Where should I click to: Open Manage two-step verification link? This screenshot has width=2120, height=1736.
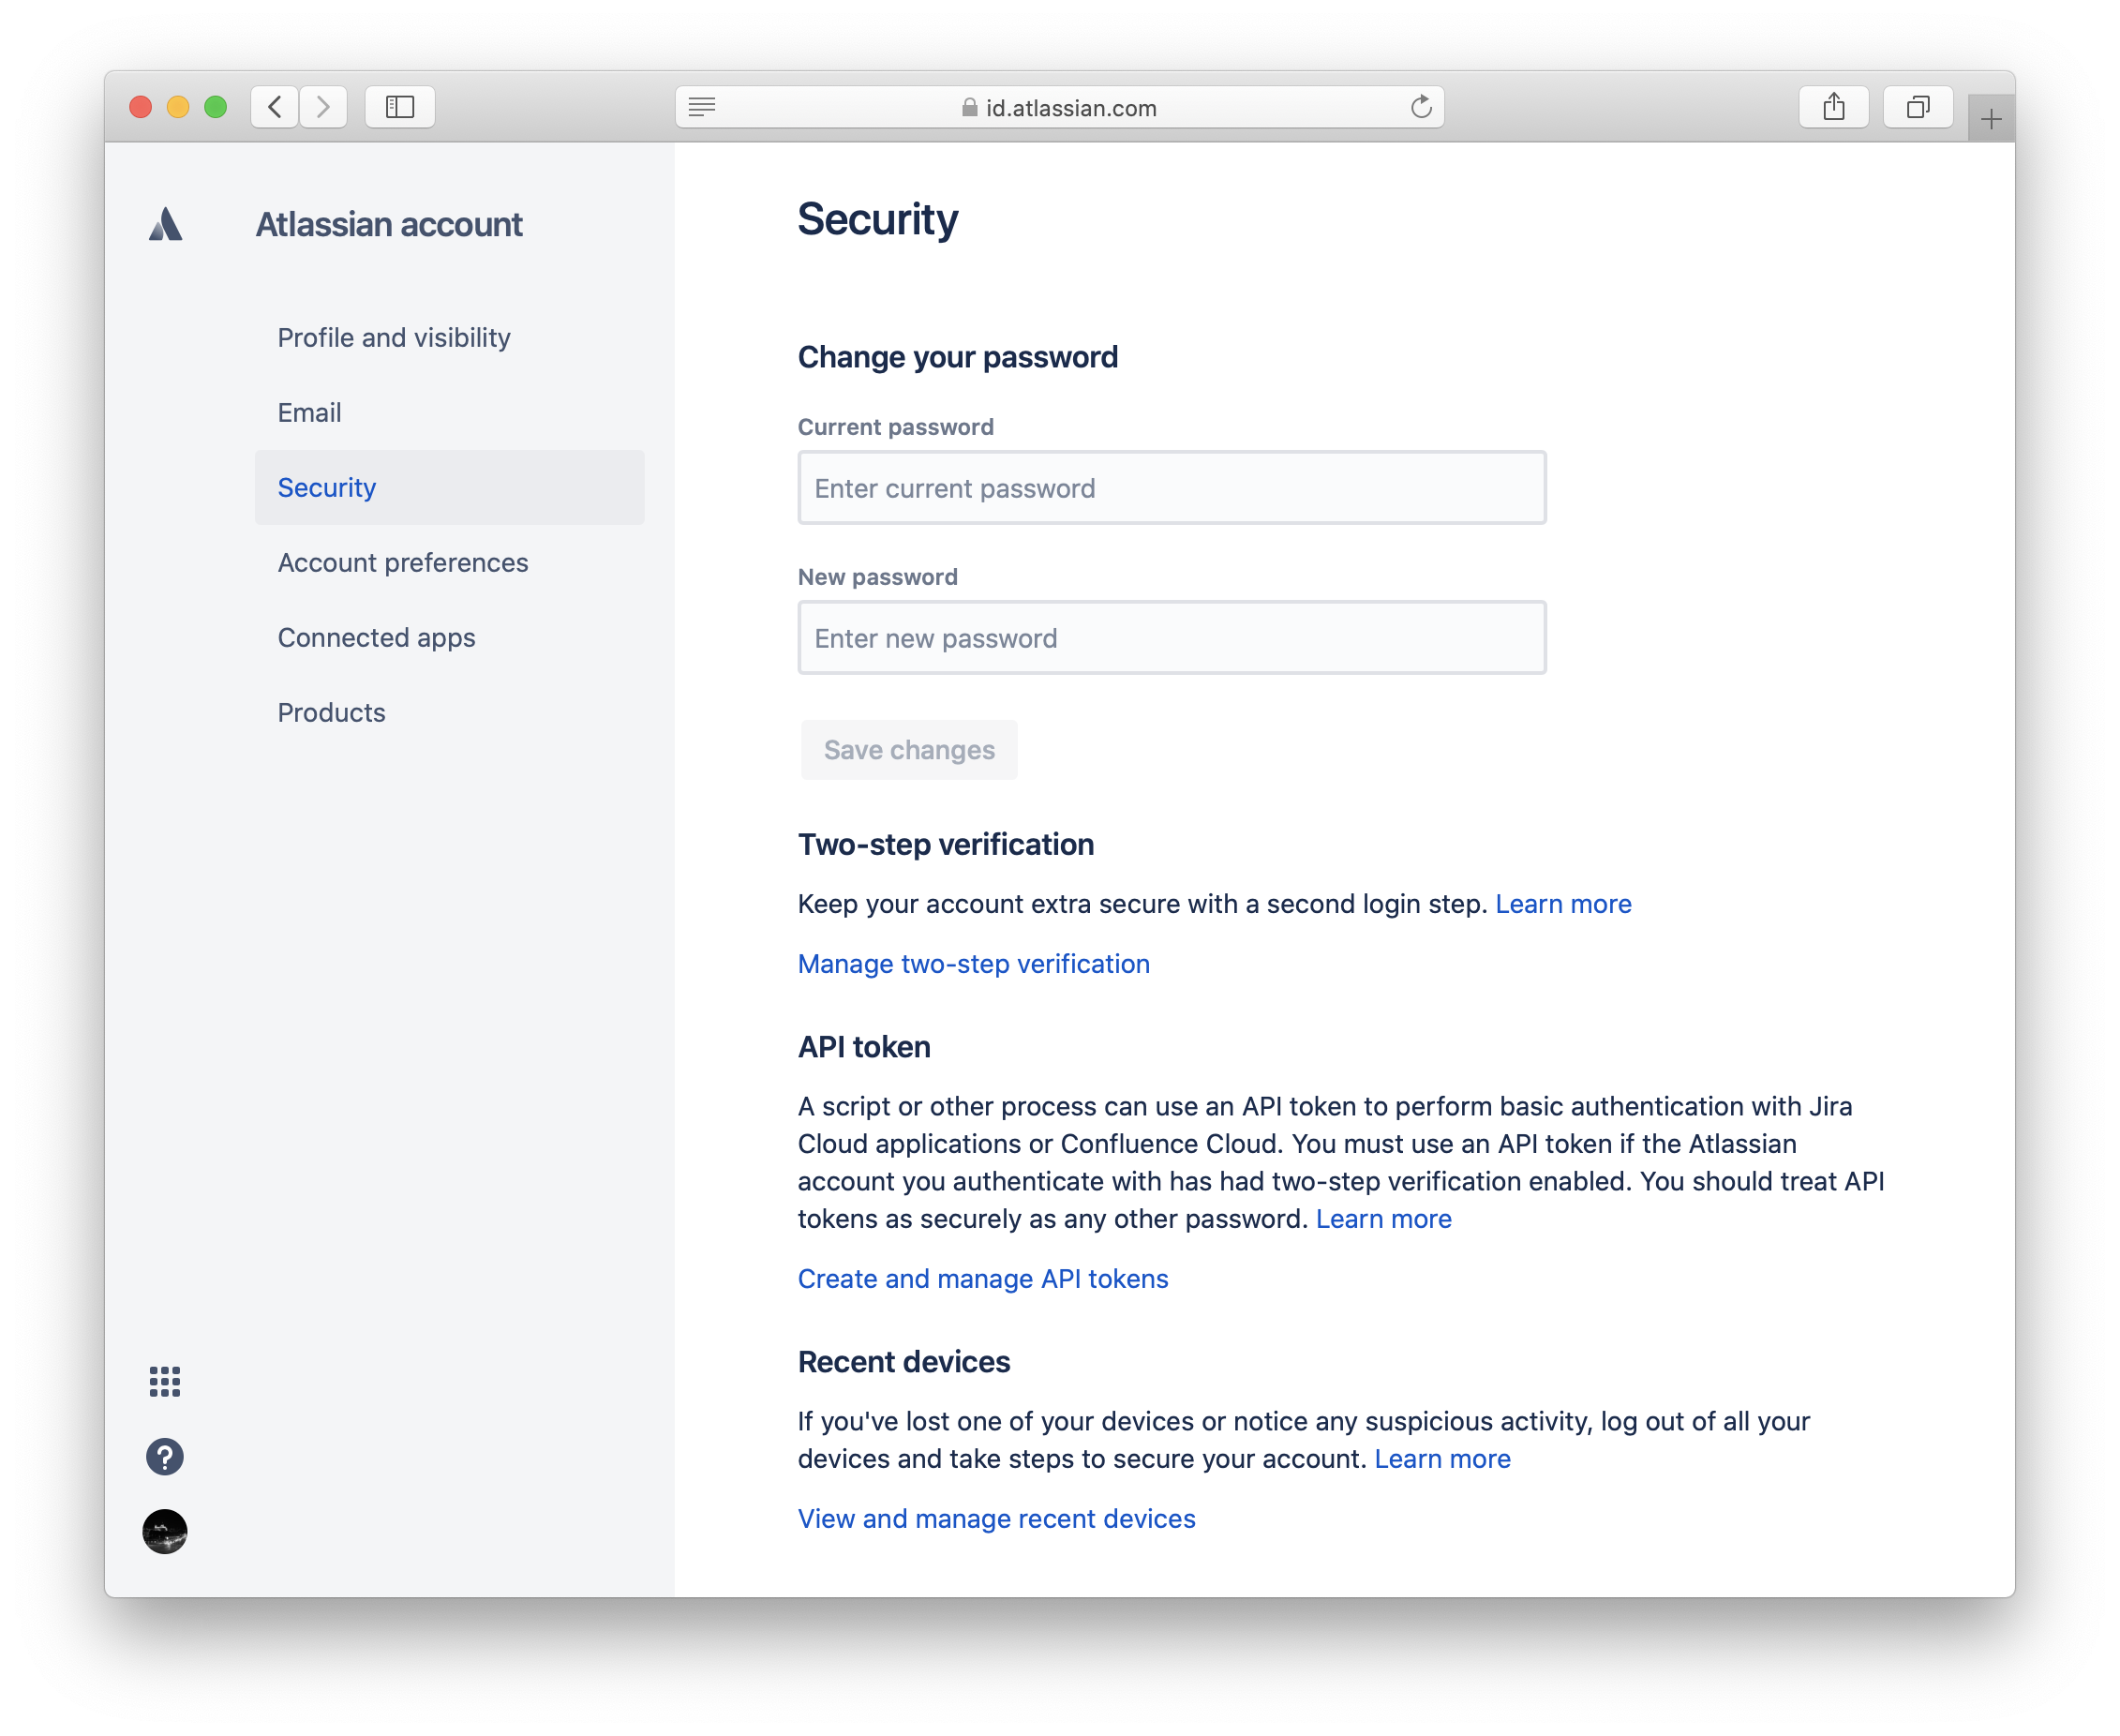pos(973,964)
